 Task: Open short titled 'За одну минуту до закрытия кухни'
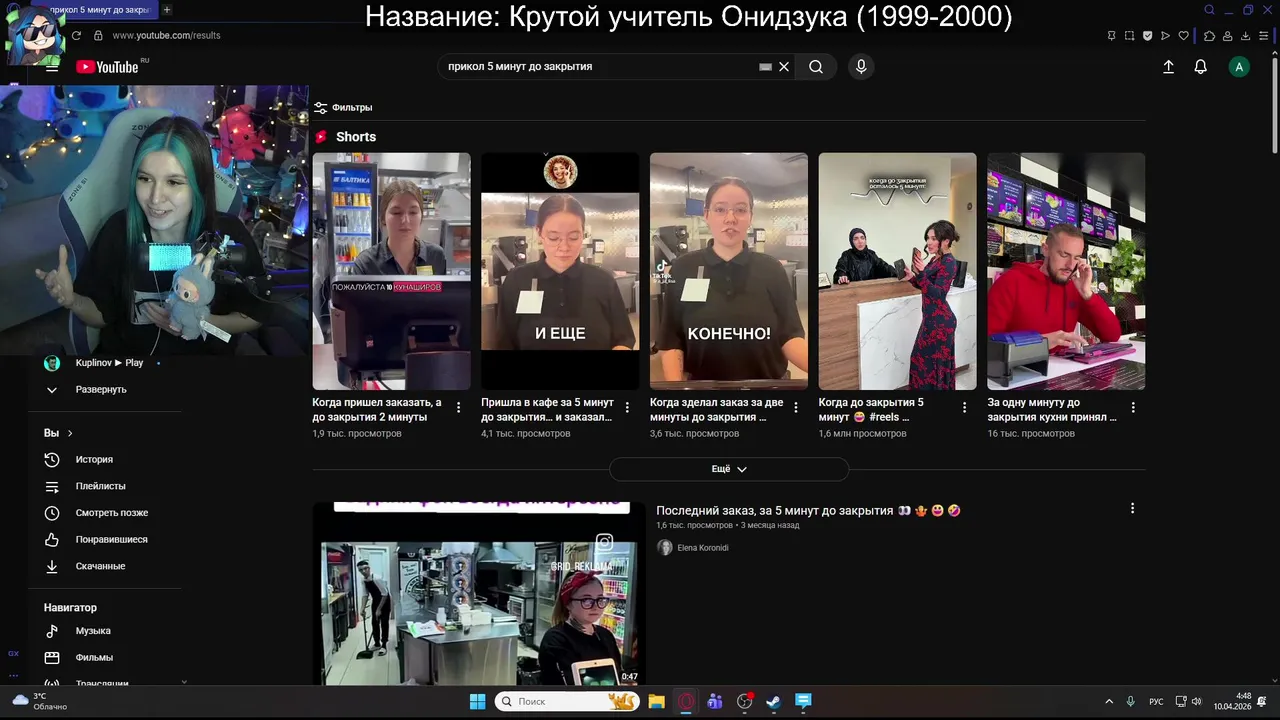point(1052,409)
